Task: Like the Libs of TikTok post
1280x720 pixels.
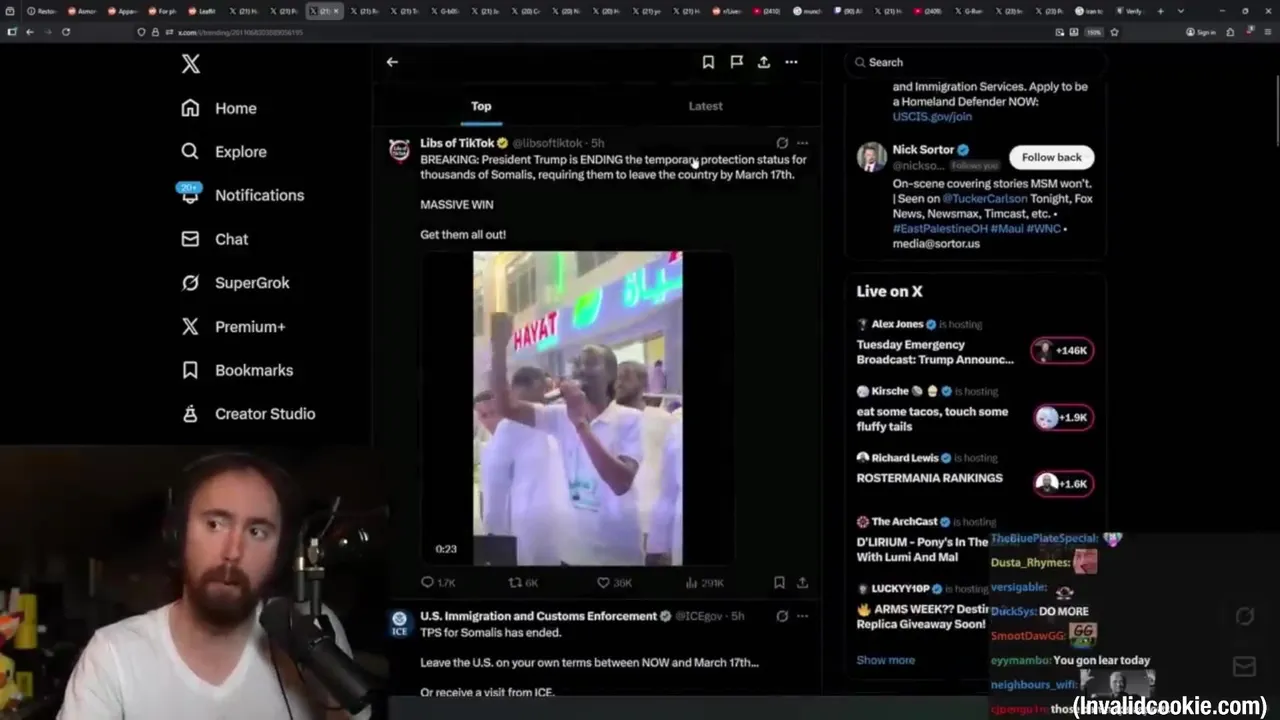Action: [x=614, y=582]
